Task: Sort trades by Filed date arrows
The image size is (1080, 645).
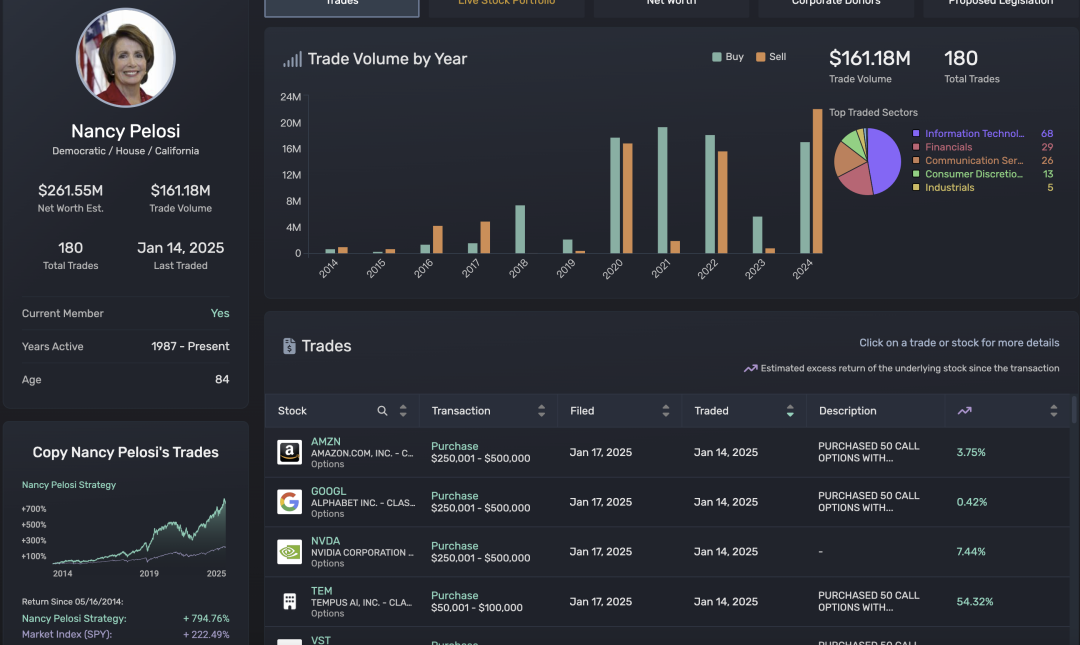Action: tap(665, 411)
